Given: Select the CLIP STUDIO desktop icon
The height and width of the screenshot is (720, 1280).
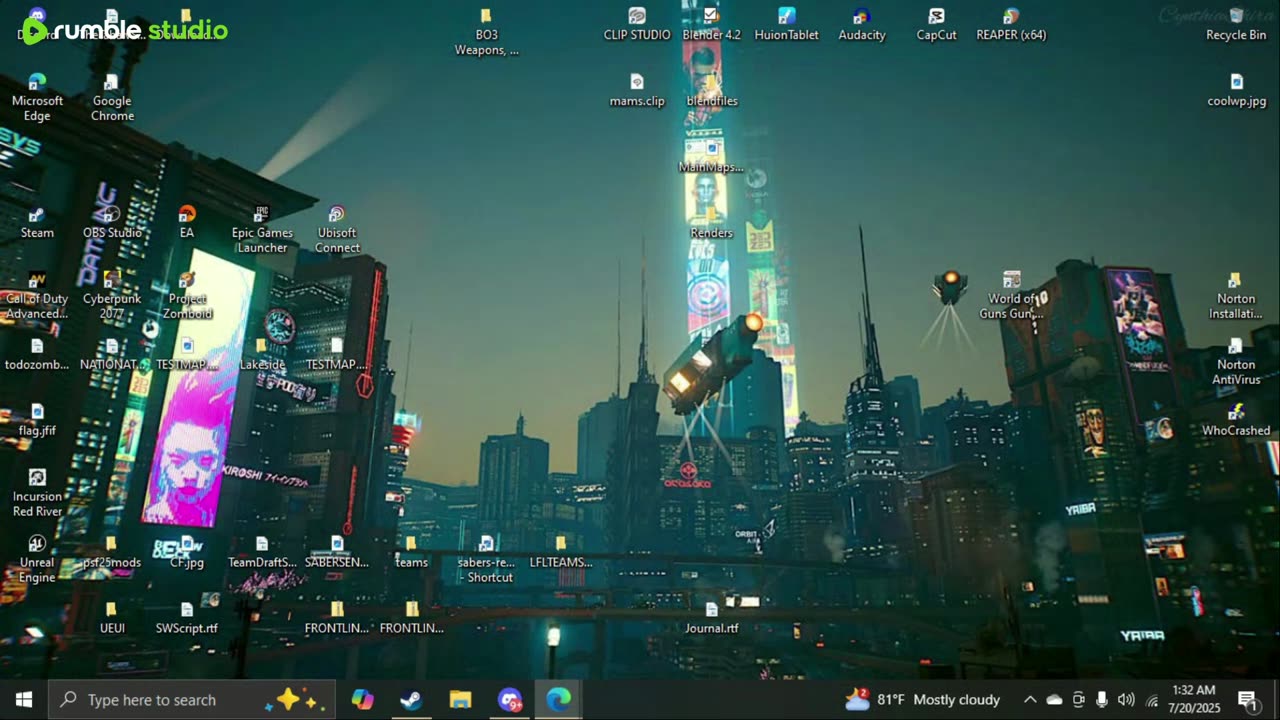Looking at the screenshot, I should point(637,24).
